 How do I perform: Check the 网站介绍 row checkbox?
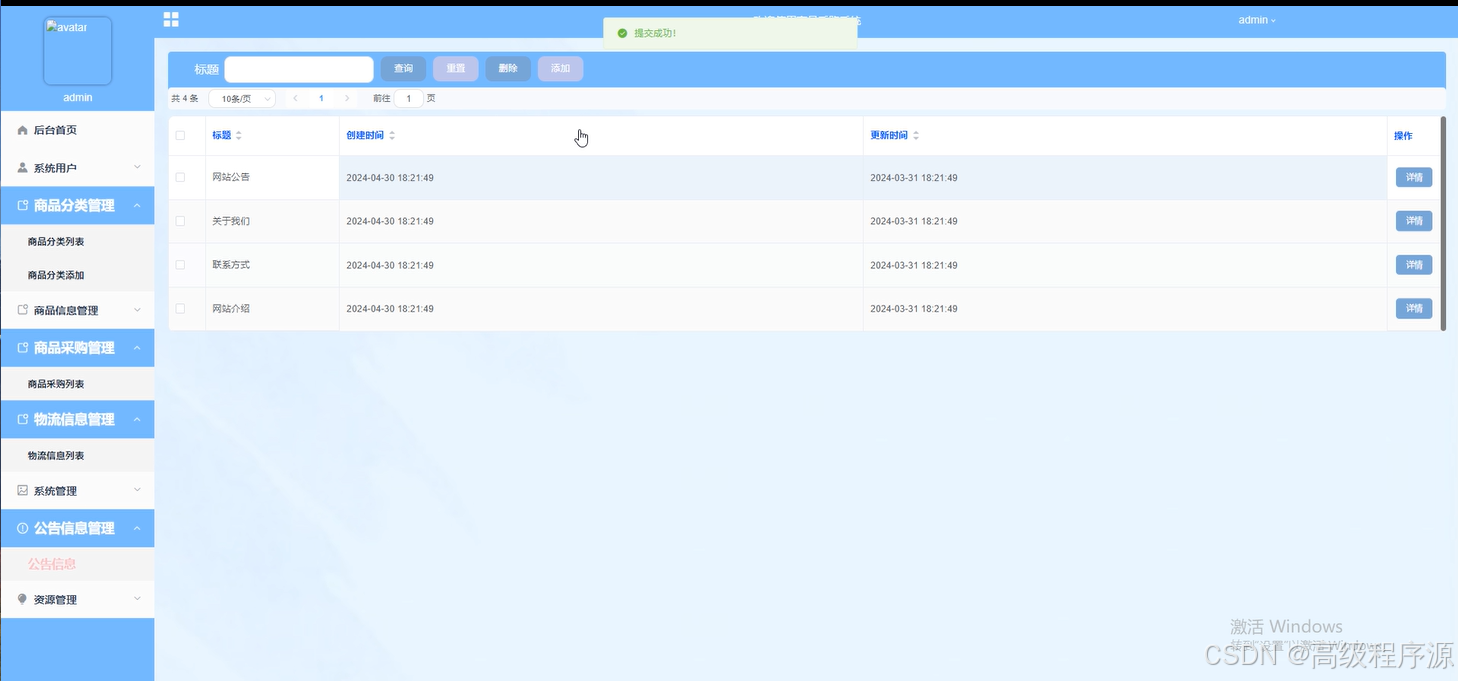point(180,309)
